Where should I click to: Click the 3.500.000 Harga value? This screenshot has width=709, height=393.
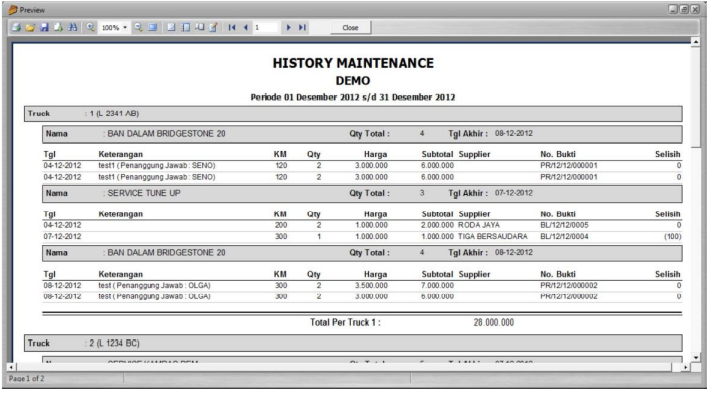[x=371, y=285]
